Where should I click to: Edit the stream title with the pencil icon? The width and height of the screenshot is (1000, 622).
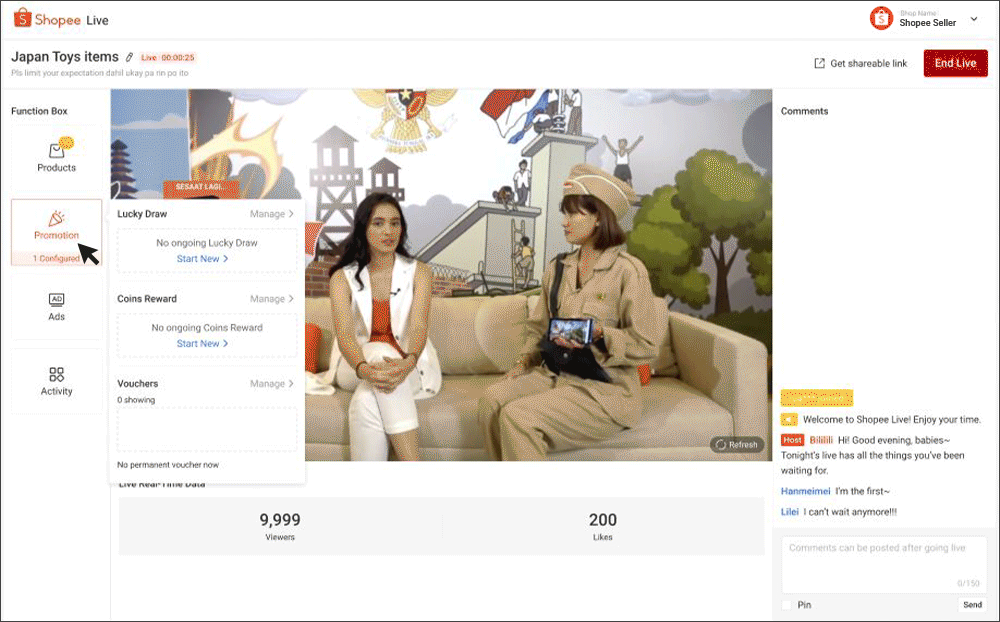[x=127, y=57]
